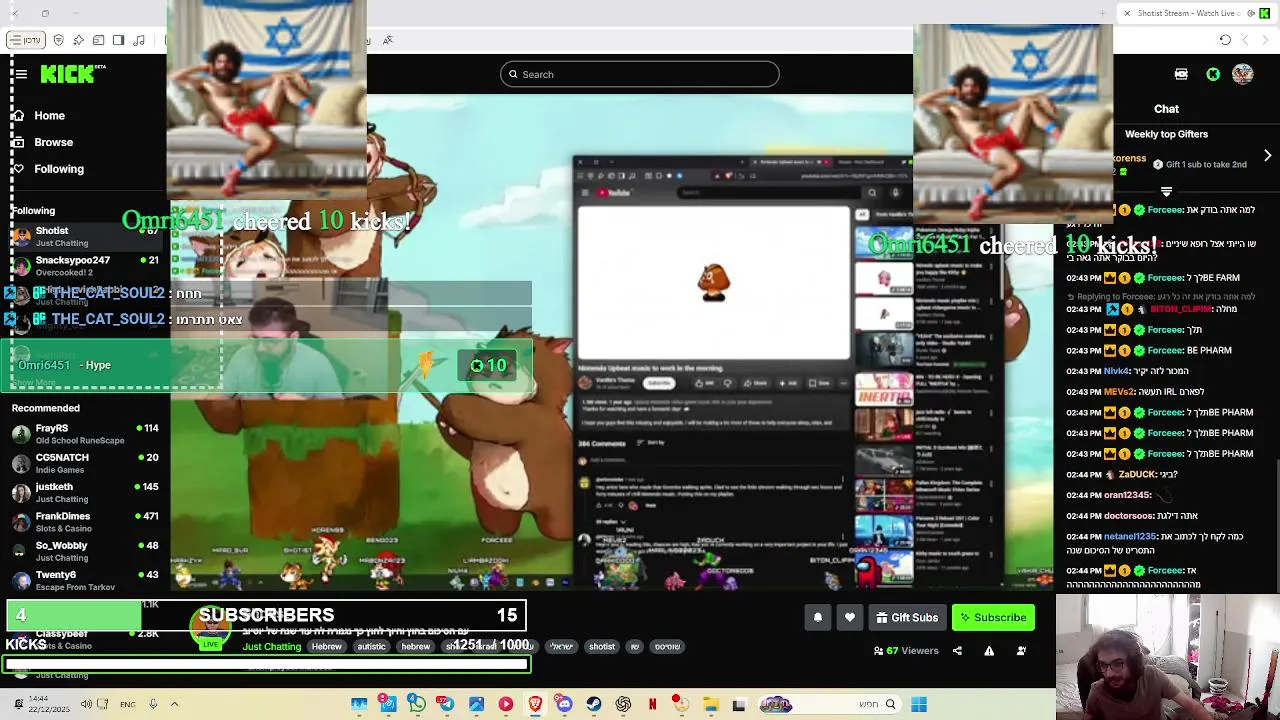The width and height of the screenshot is (1280, 720).
Task: Open the Kick hamburger menu
Action: [x=20, y=74]
